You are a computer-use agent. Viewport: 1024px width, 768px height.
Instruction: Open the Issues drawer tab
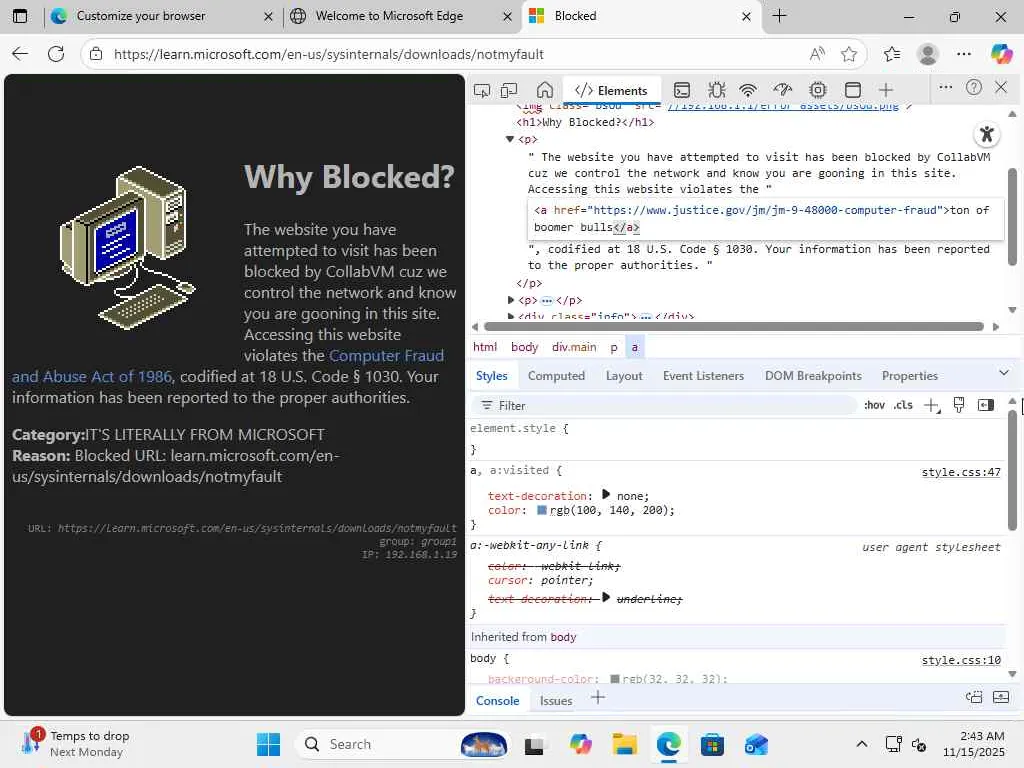[x=556, y=701]
